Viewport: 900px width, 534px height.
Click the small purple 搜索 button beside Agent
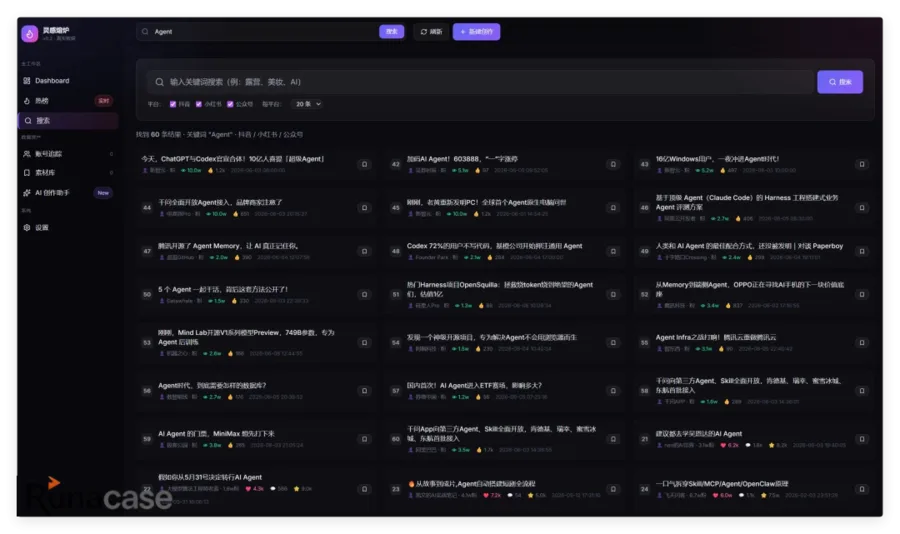click(x=391, y=32)
